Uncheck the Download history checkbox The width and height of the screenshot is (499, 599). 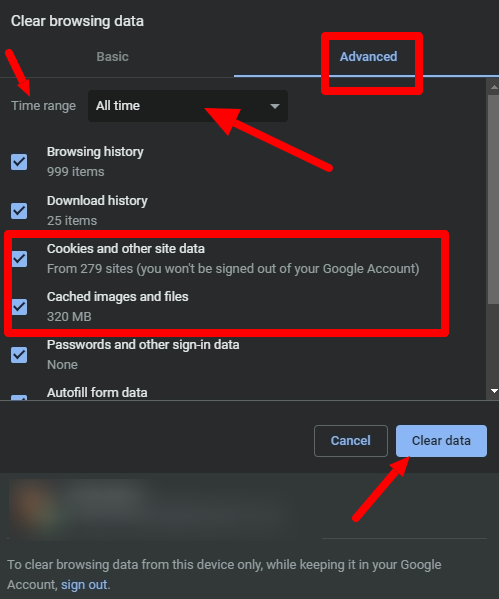pos(19,211)
